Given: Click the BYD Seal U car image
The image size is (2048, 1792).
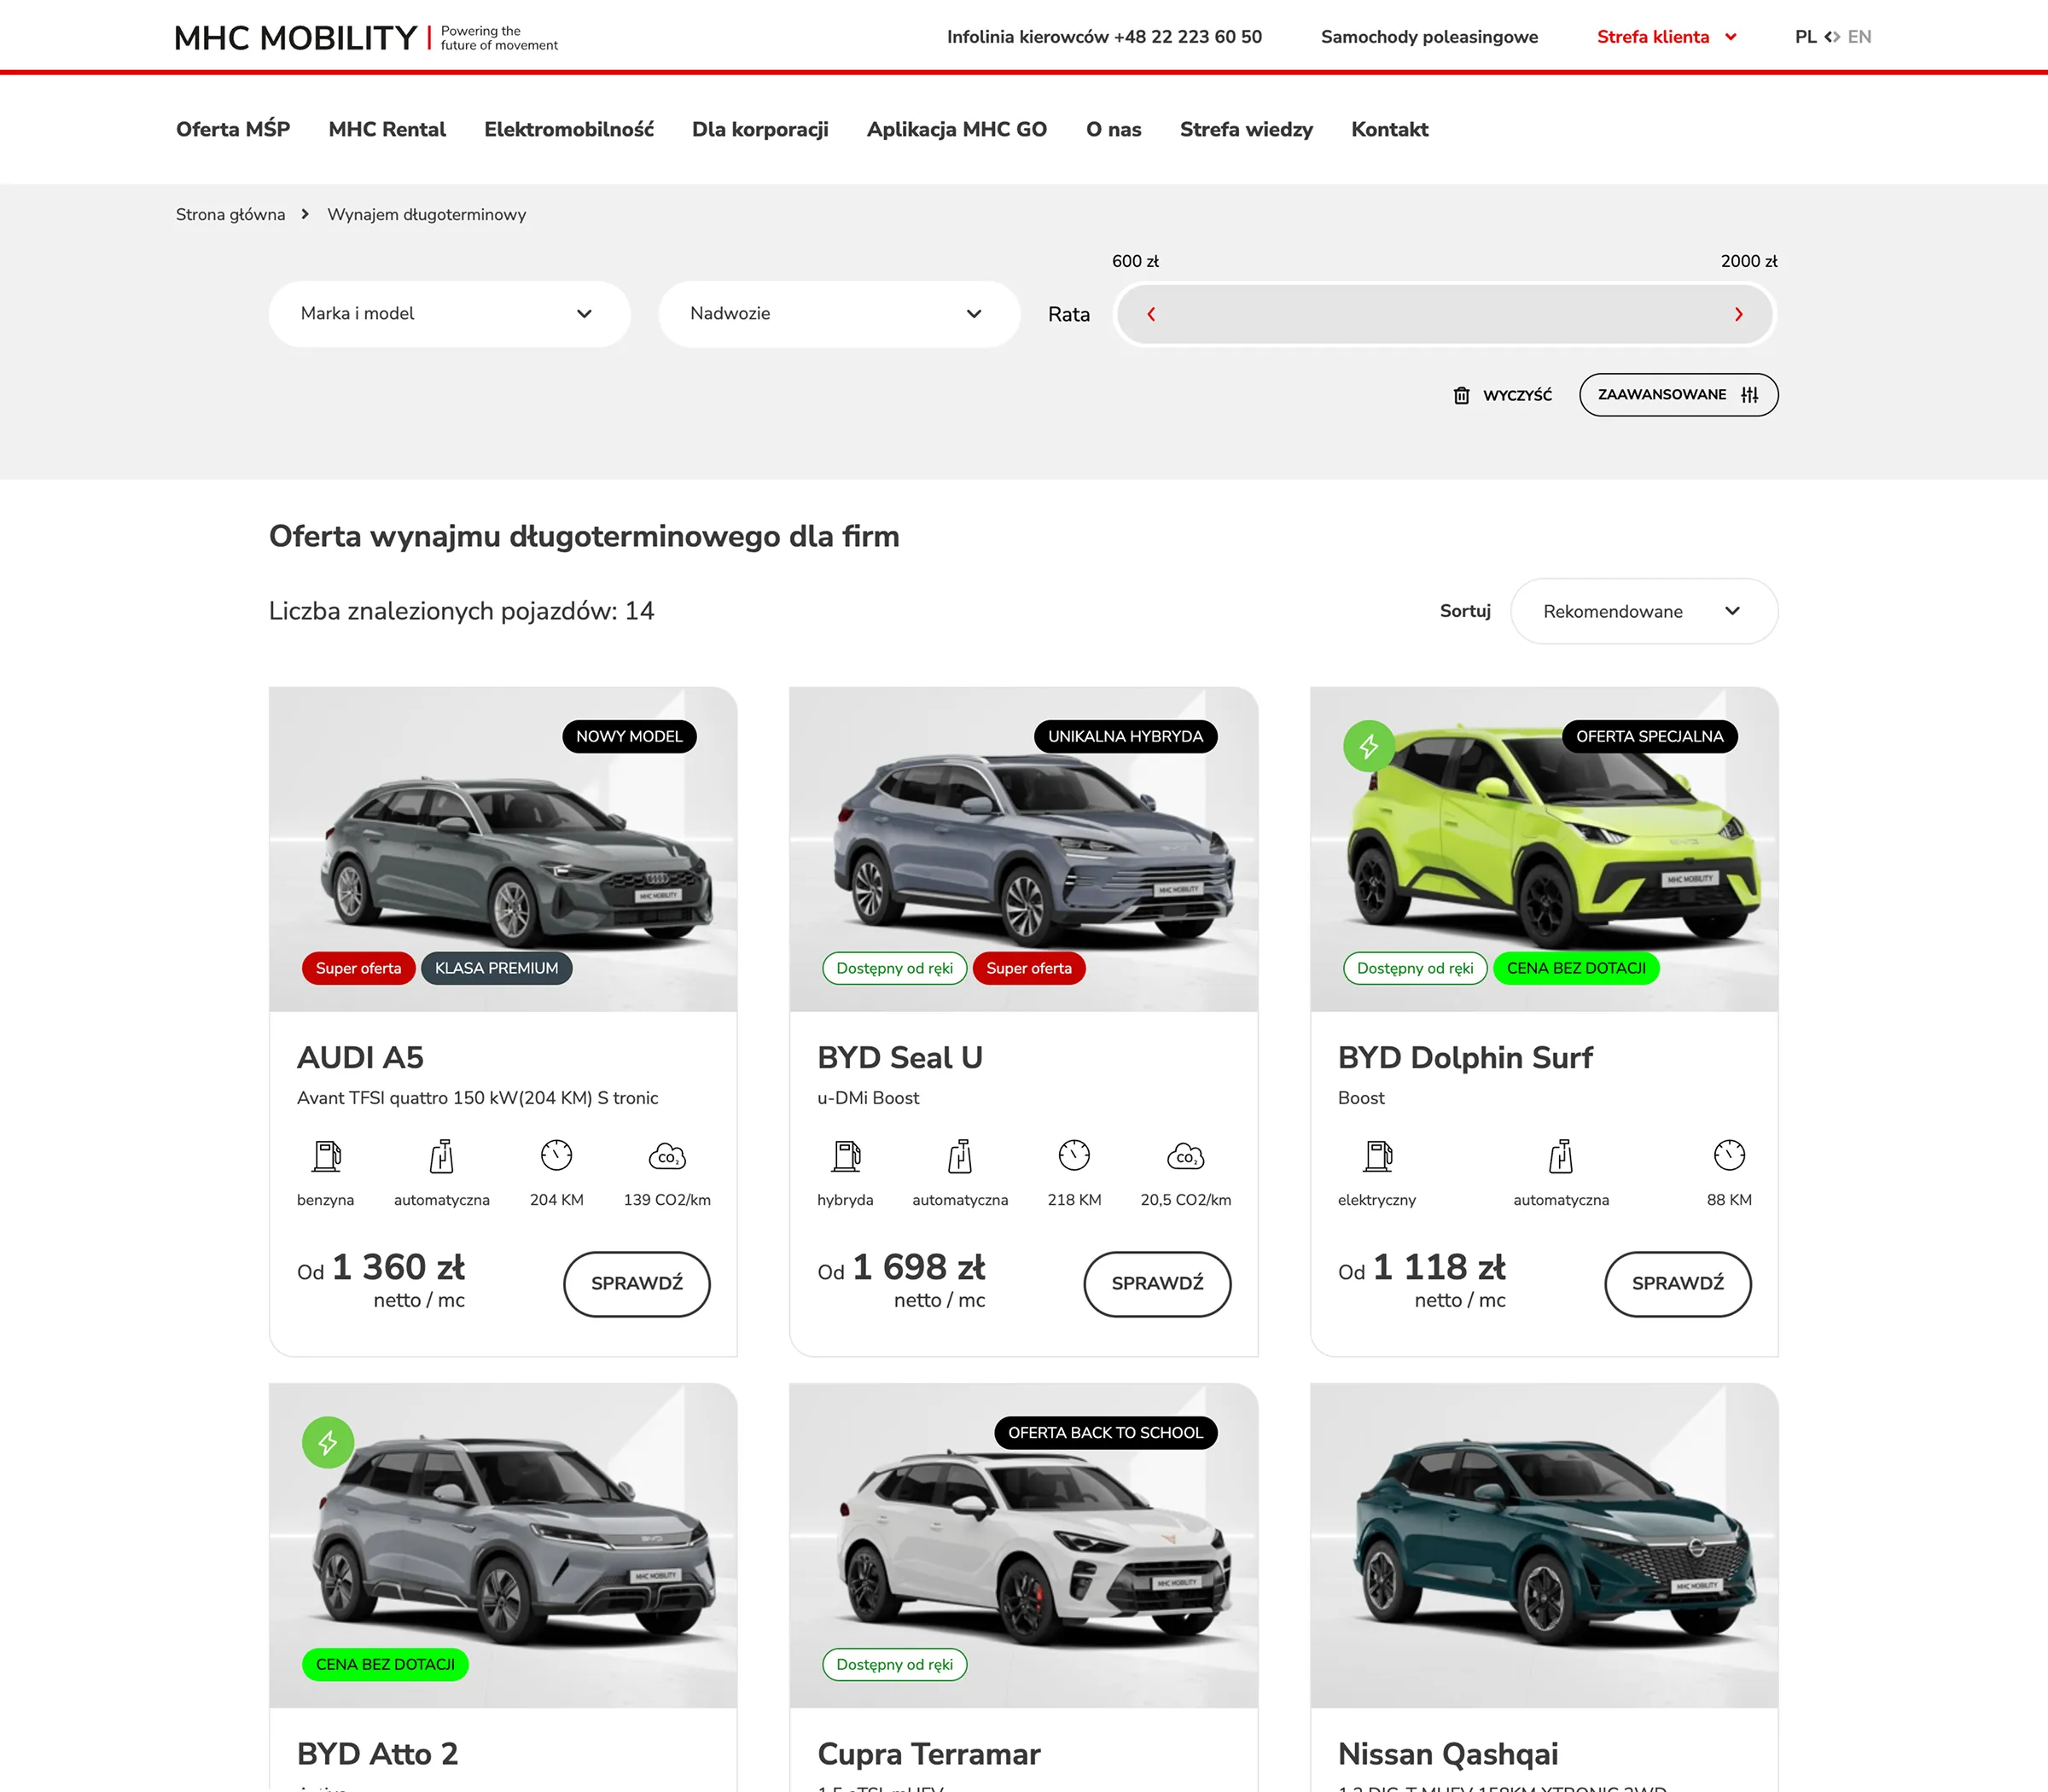Looking at the screenshot, I should point(1023,849).
